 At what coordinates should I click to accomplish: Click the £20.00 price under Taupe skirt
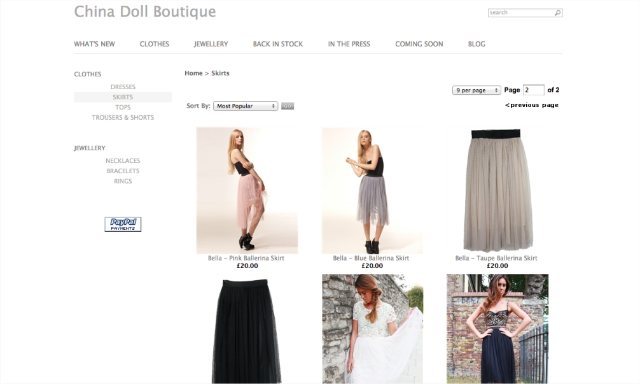point(498,266)
